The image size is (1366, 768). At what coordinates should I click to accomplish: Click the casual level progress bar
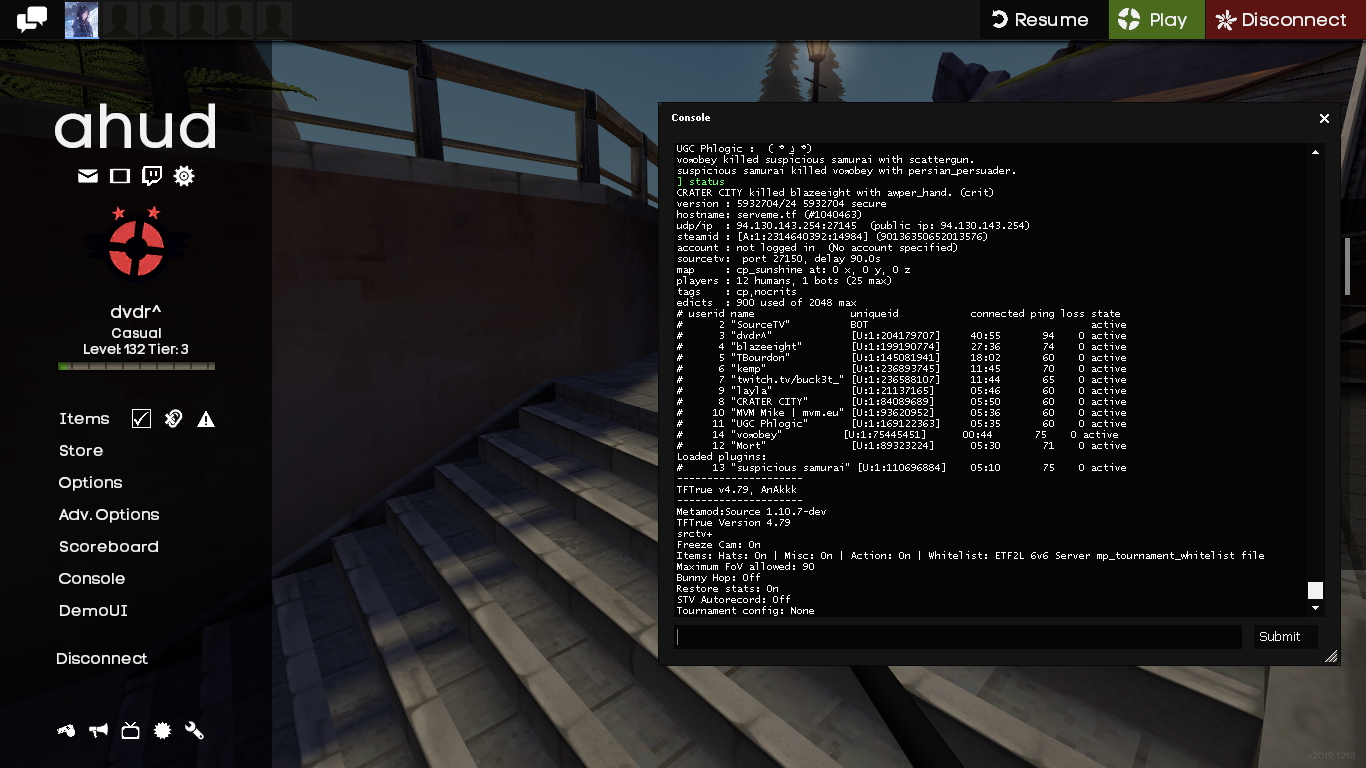tap(136, 366)
